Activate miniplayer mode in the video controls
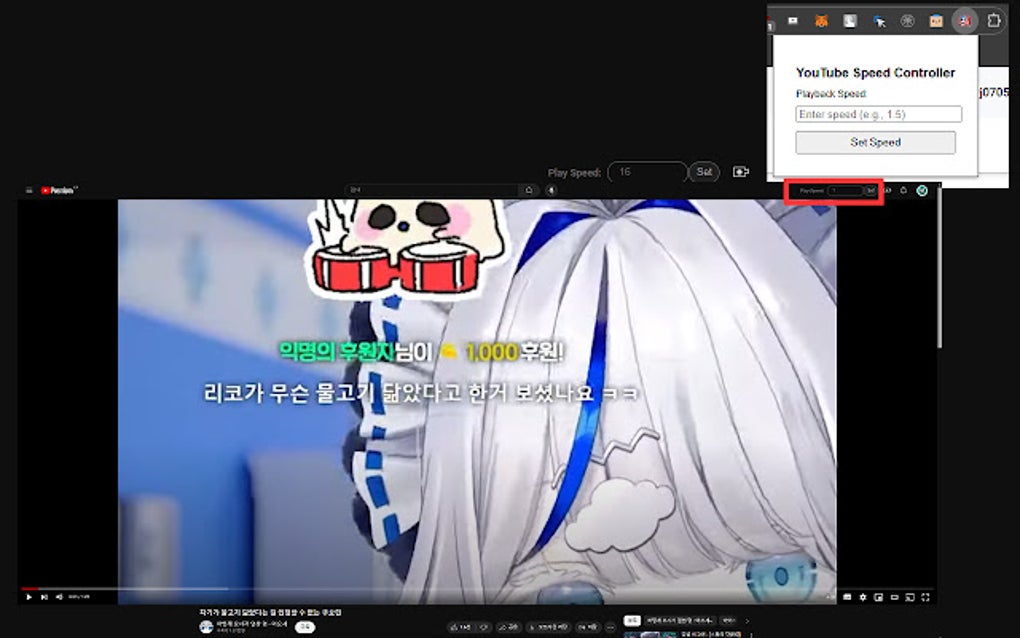Viewport: 1020px width, 638px height. 878,597
